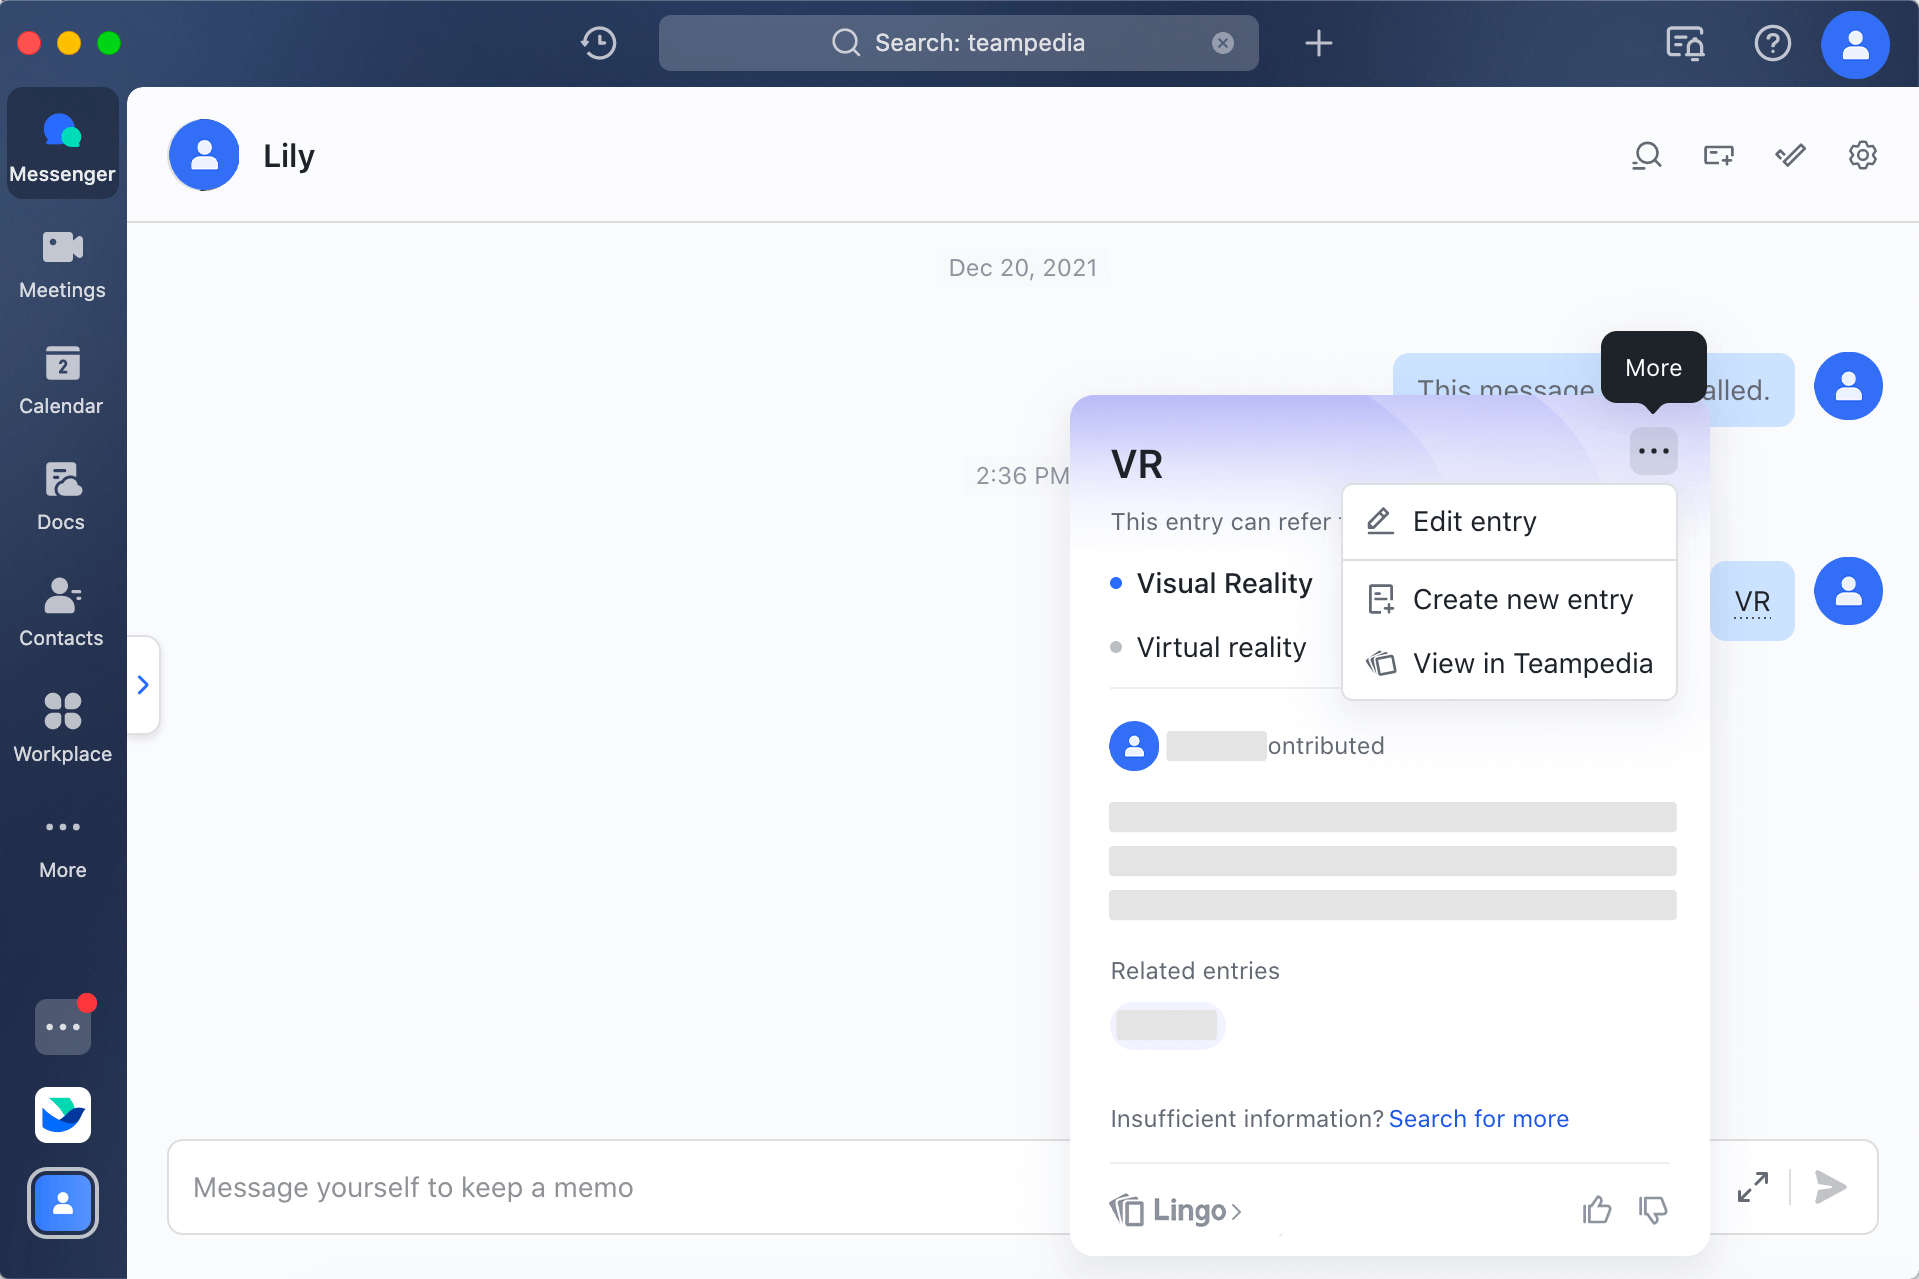Image resolution: width=1919 pixels, height=1279 pixels.
Task: Open Workplace in the sidebar
Action: tap(61, 727)
